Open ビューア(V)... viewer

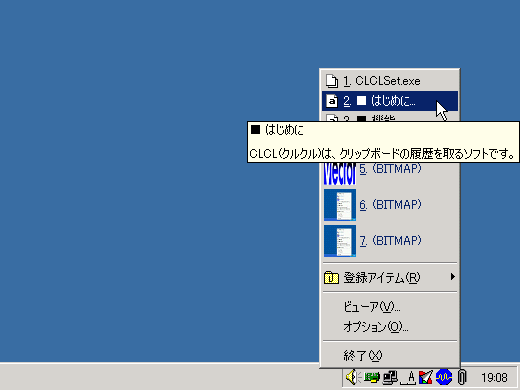[390, 307]
